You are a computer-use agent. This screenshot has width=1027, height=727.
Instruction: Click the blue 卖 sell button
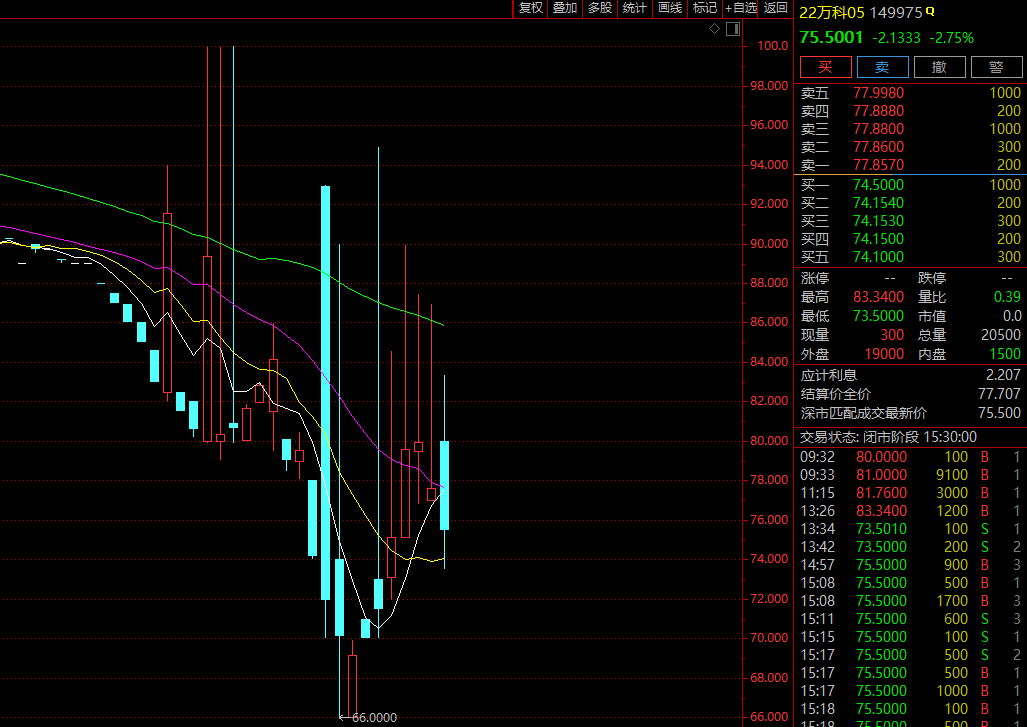[882, 67]
